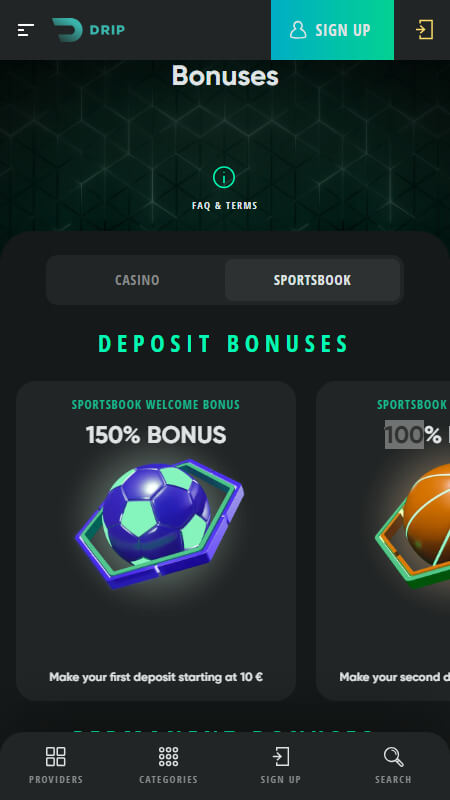This screenshot has width=450, height=800.
Task: Open the 150% Bonus welcome card
Action: 156,540
